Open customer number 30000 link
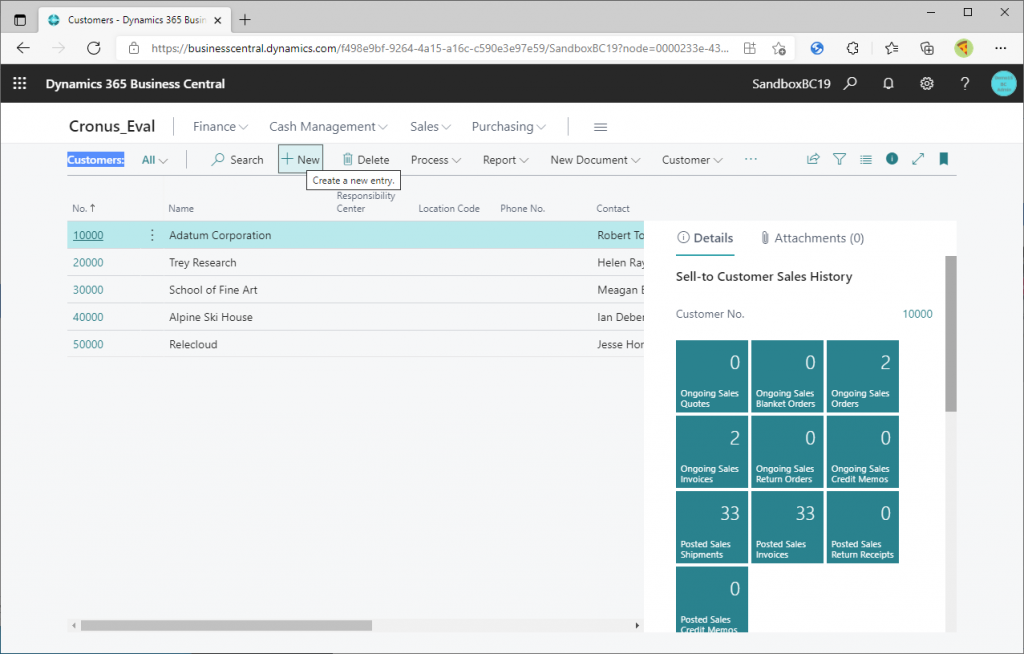This screenshot has width=1024, height=654. pyautogui.click(x=88, y=290)
